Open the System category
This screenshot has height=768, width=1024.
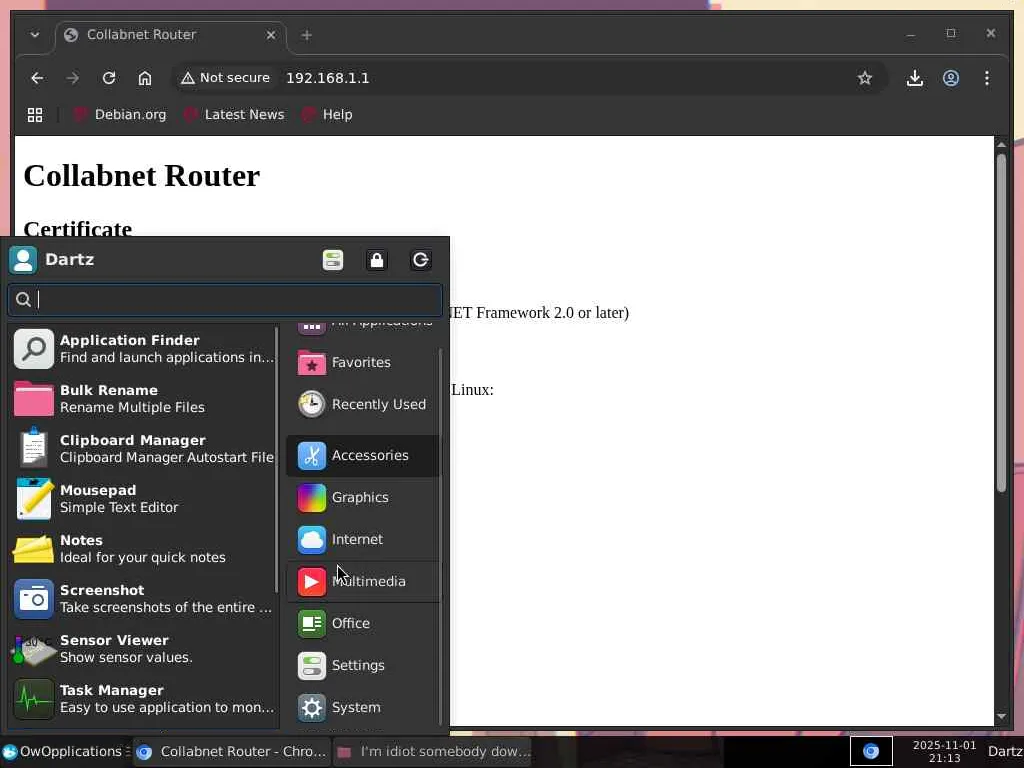tap(363, 707)
